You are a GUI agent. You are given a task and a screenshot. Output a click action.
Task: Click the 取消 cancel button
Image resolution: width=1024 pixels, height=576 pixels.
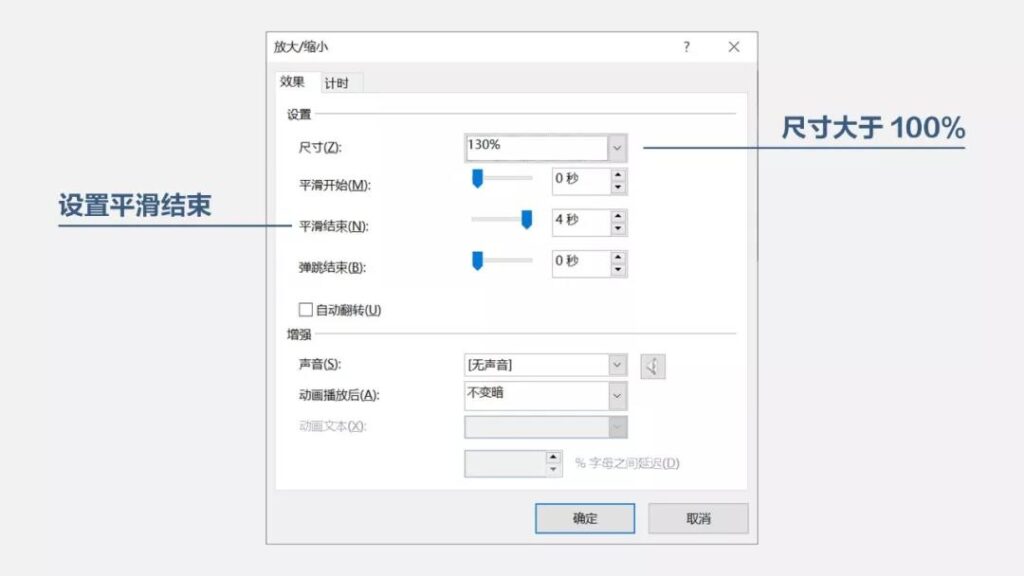698,519
